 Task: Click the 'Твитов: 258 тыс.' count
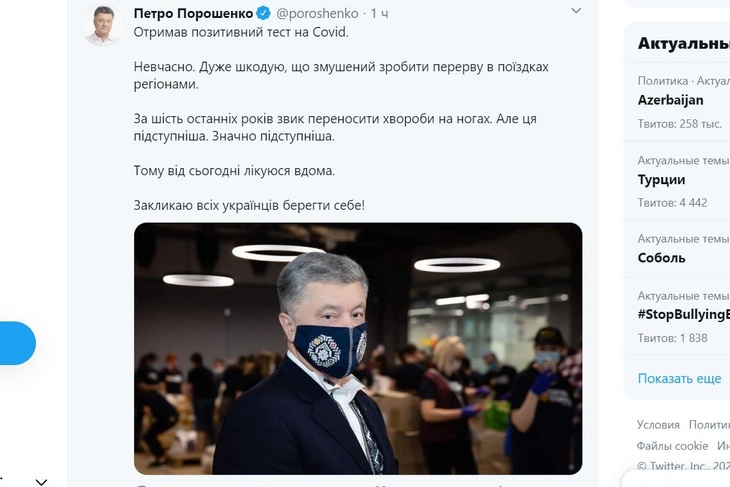point(679,124)
